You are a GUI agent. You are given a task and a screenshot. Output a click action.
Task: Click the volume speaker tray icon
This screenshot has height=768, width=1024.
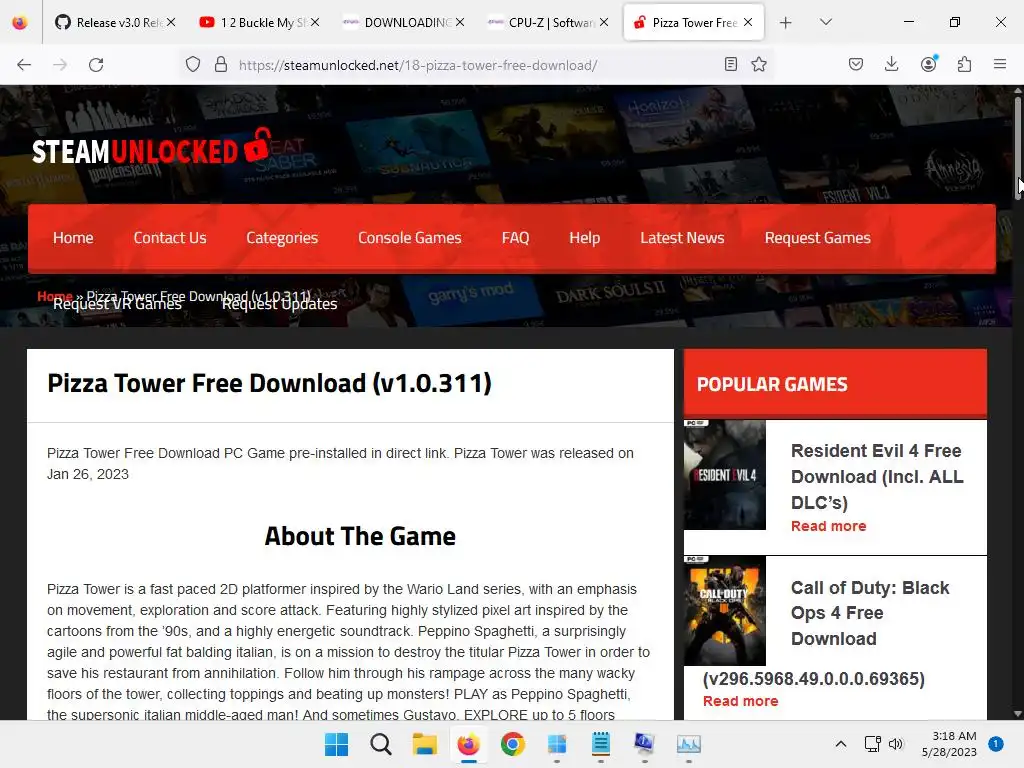pos(895,744)
